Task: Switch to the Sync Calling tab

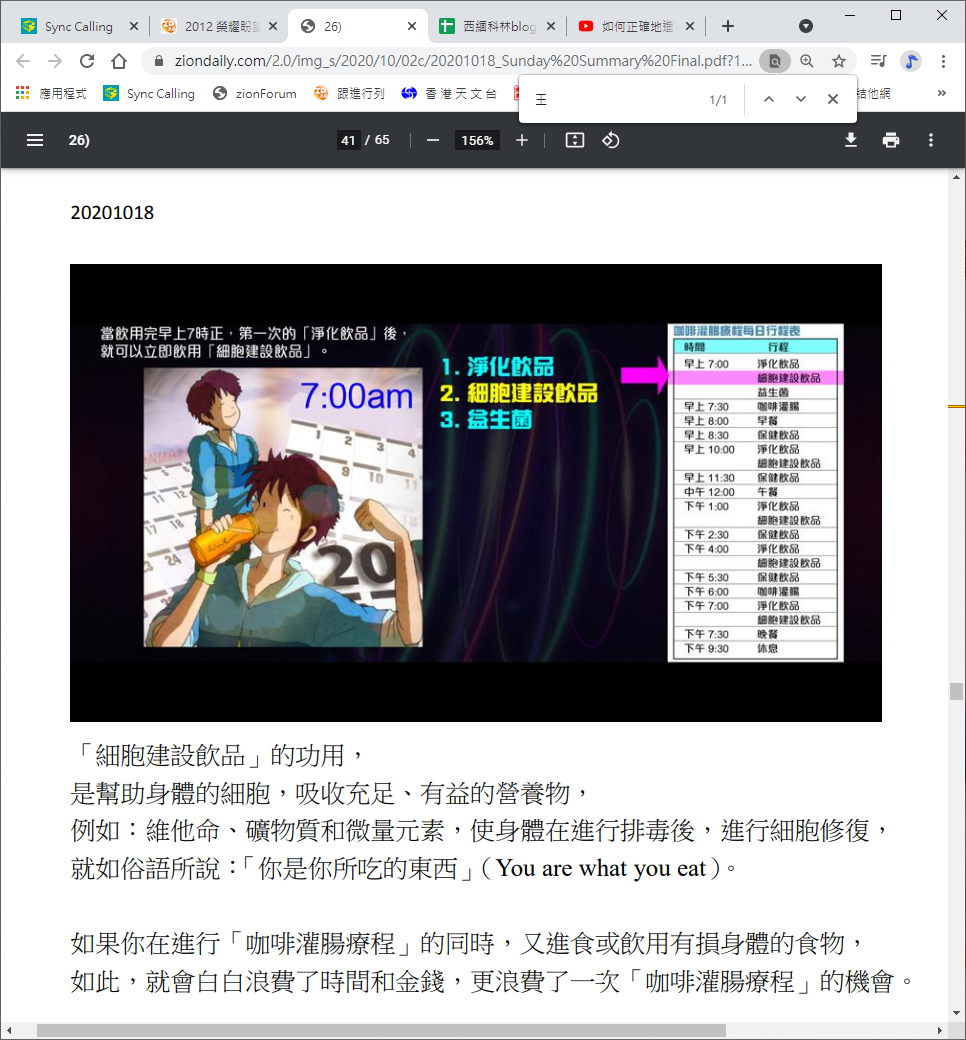Action: coord(78,27)
